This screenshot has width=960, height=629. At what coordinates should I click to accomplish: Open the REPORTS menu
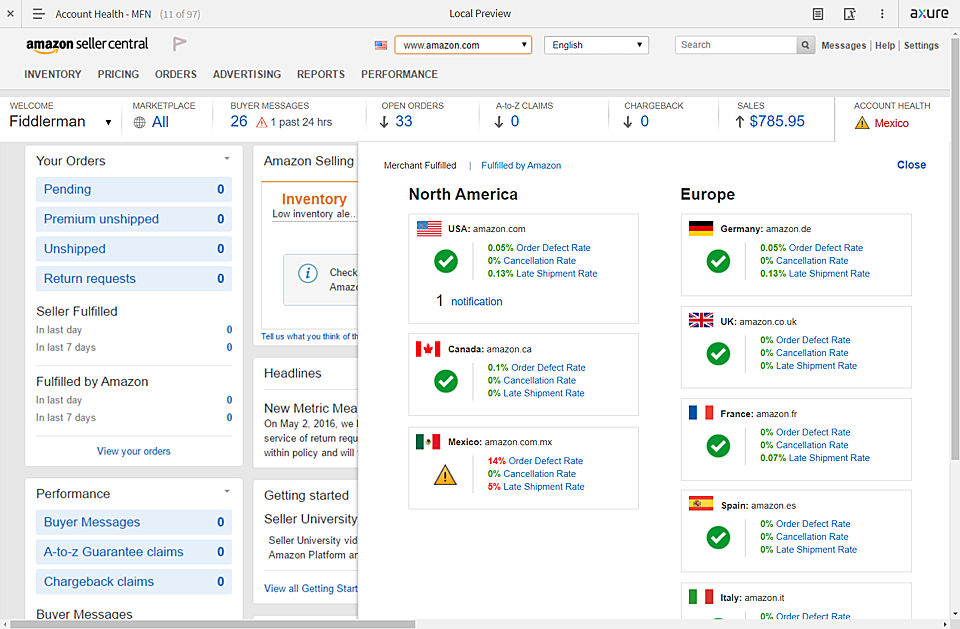point(321,74)
